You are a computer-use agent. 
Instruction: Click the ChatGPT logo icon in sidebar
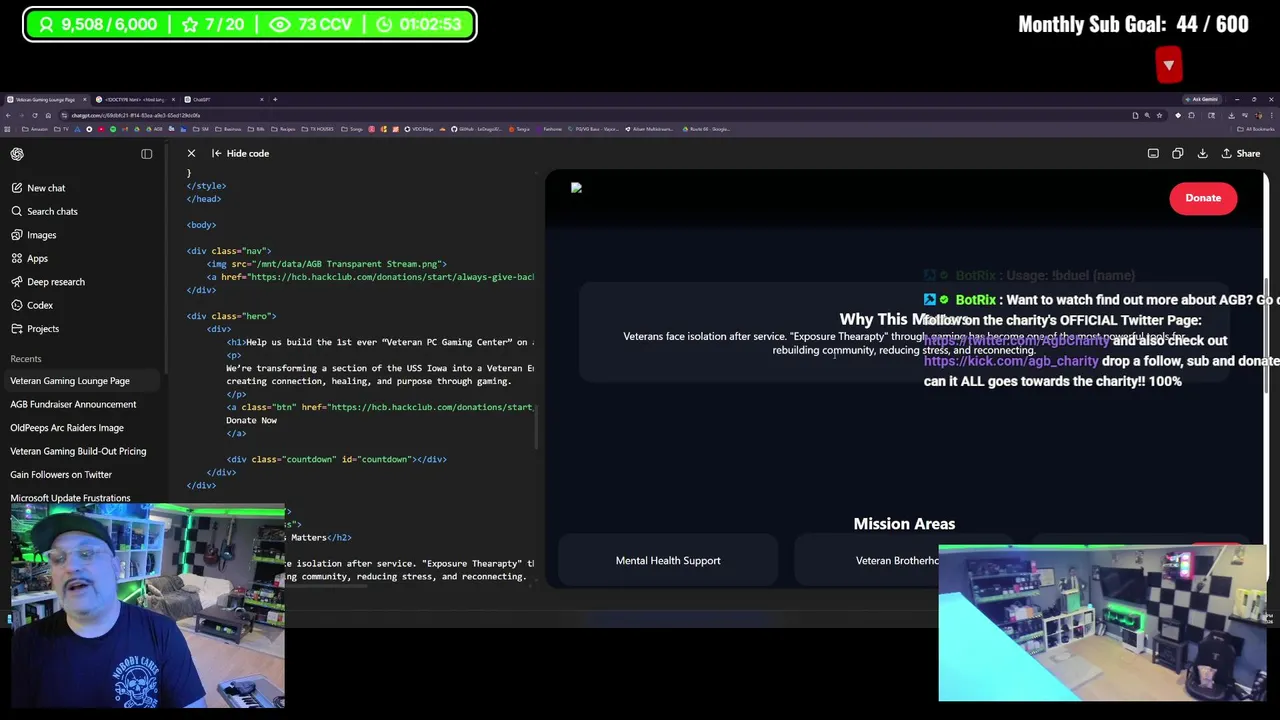pos(17,154)
